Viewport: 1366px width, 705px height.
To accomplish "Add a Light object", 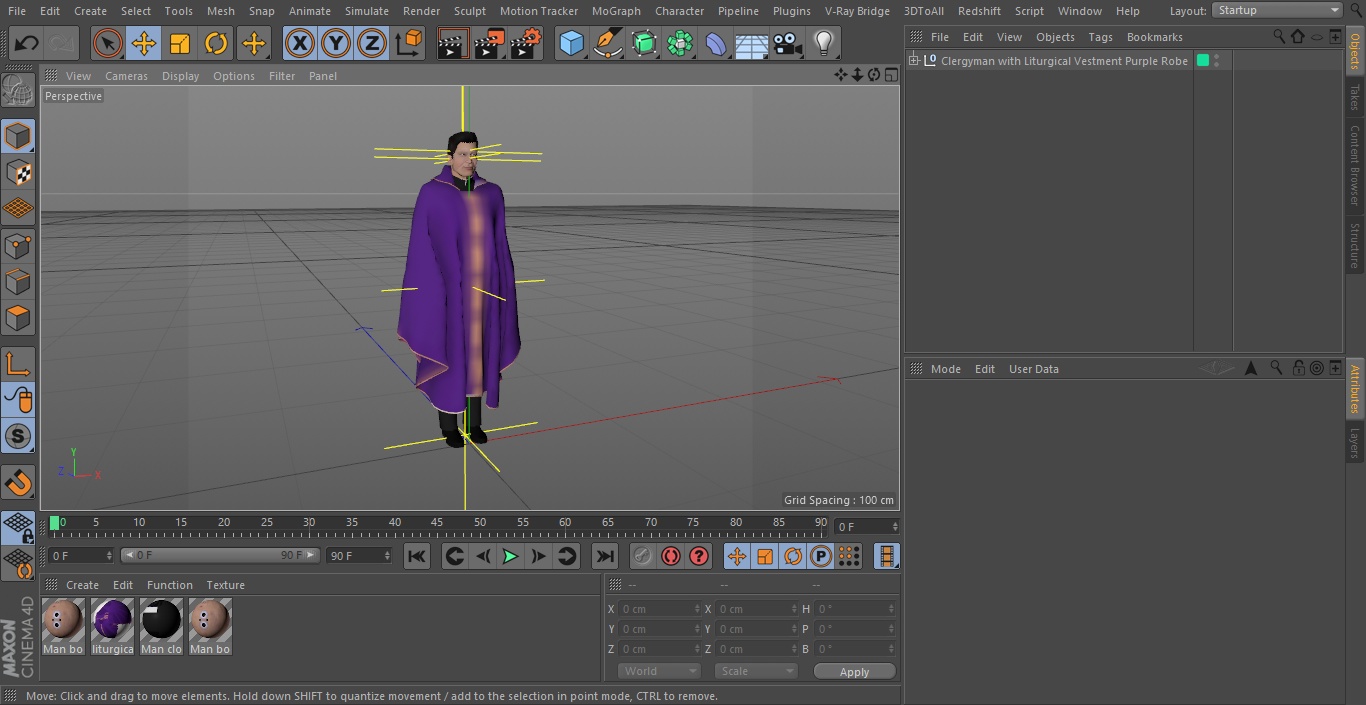I will click(x=823, y=43).
